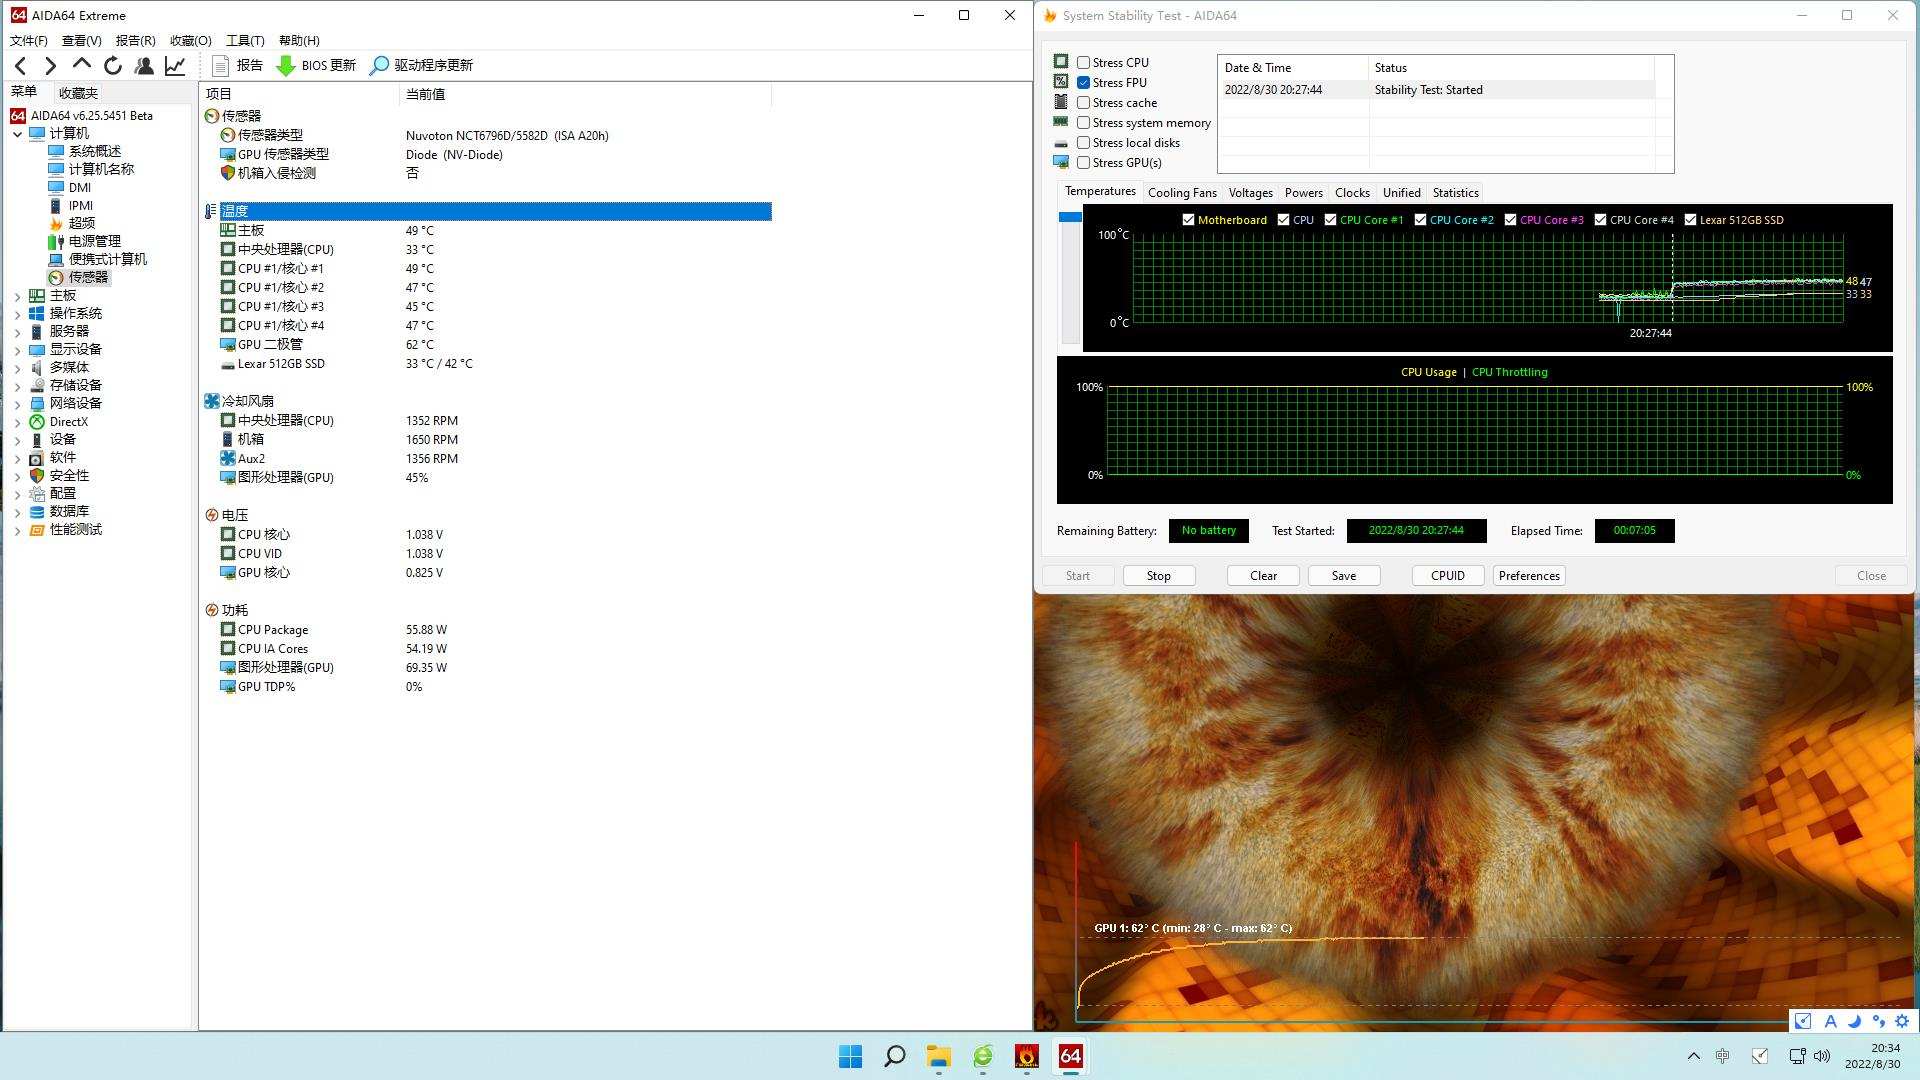Viewport: 1920px width, 1080px height.
Task: Collapse the 计算机 tree node
Action: [x=17, y=134]
